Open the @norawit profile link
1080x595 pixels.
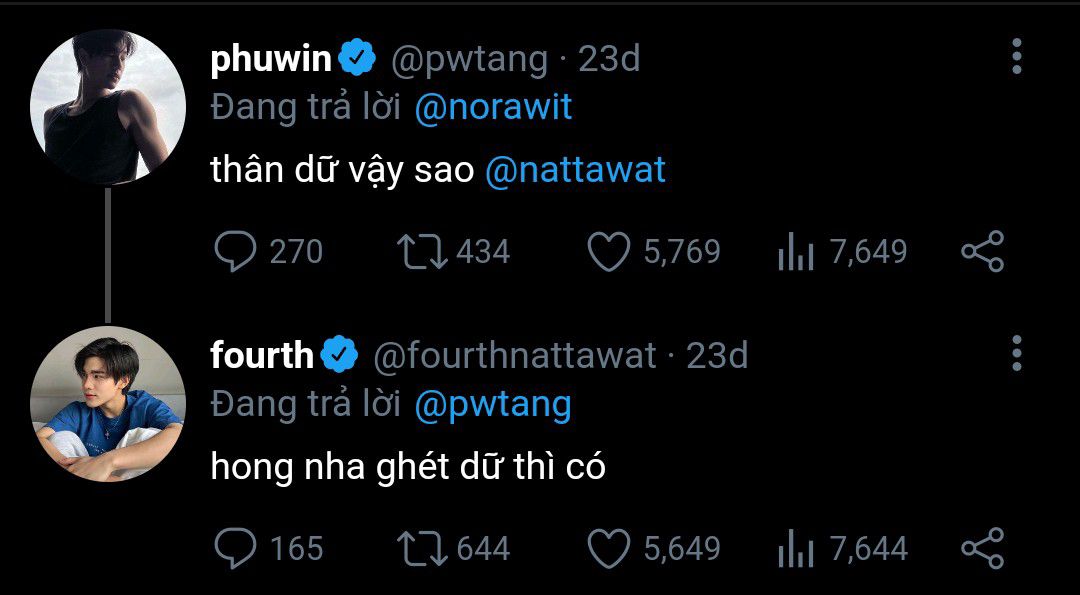(x=493, y=107)
